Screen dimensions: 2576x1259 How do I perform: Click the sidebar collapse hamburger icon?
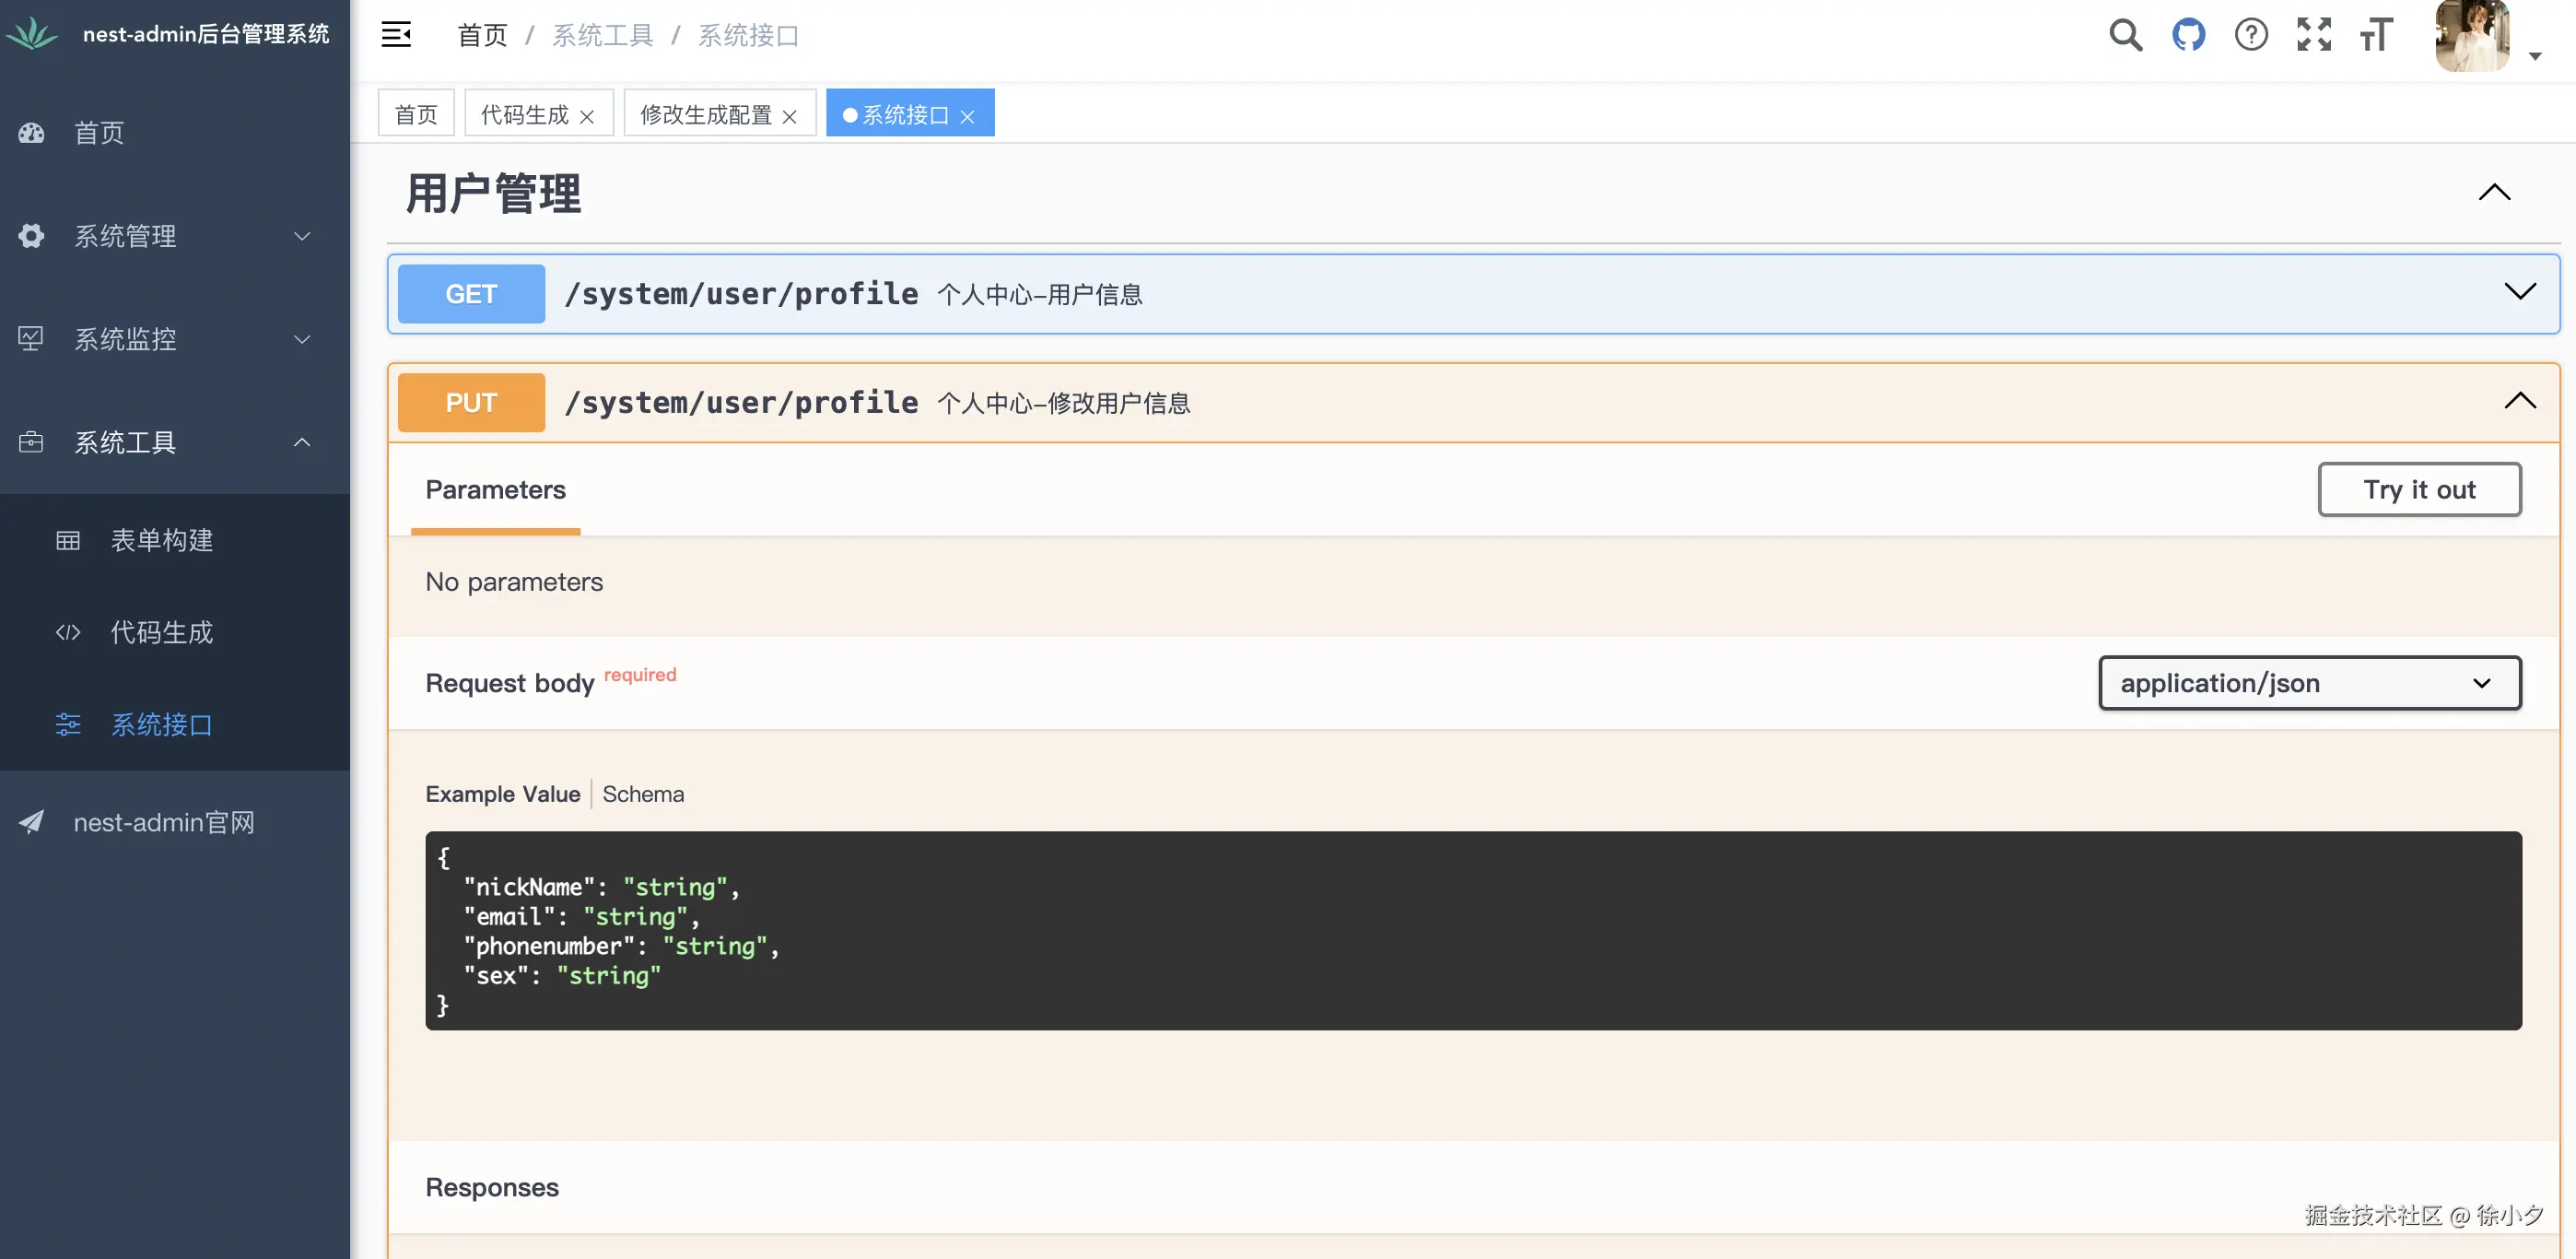tap(396, 35)
